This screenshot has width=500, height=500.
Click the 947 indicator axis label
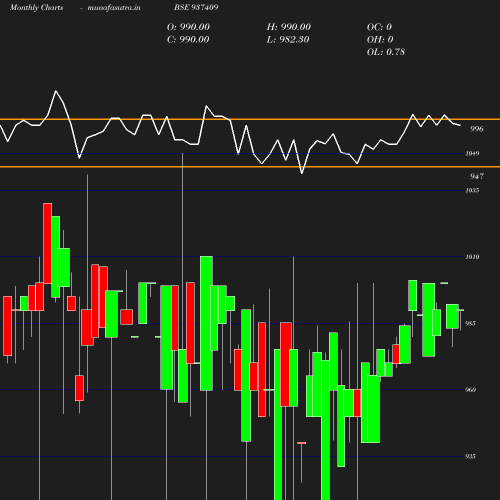(477, 176)
